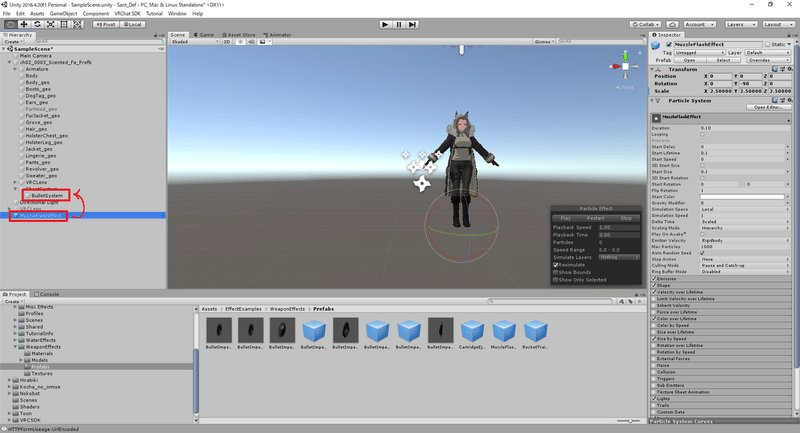The width and height of the screenshot is (800, 433).
Task: Toggle MuzzleFlashEffect active checkbox
Action: tap(669, 44)
